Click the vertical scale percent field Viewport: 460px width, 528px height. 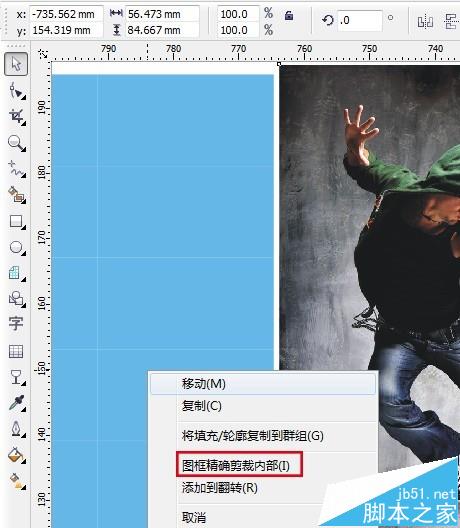[238, 30]
